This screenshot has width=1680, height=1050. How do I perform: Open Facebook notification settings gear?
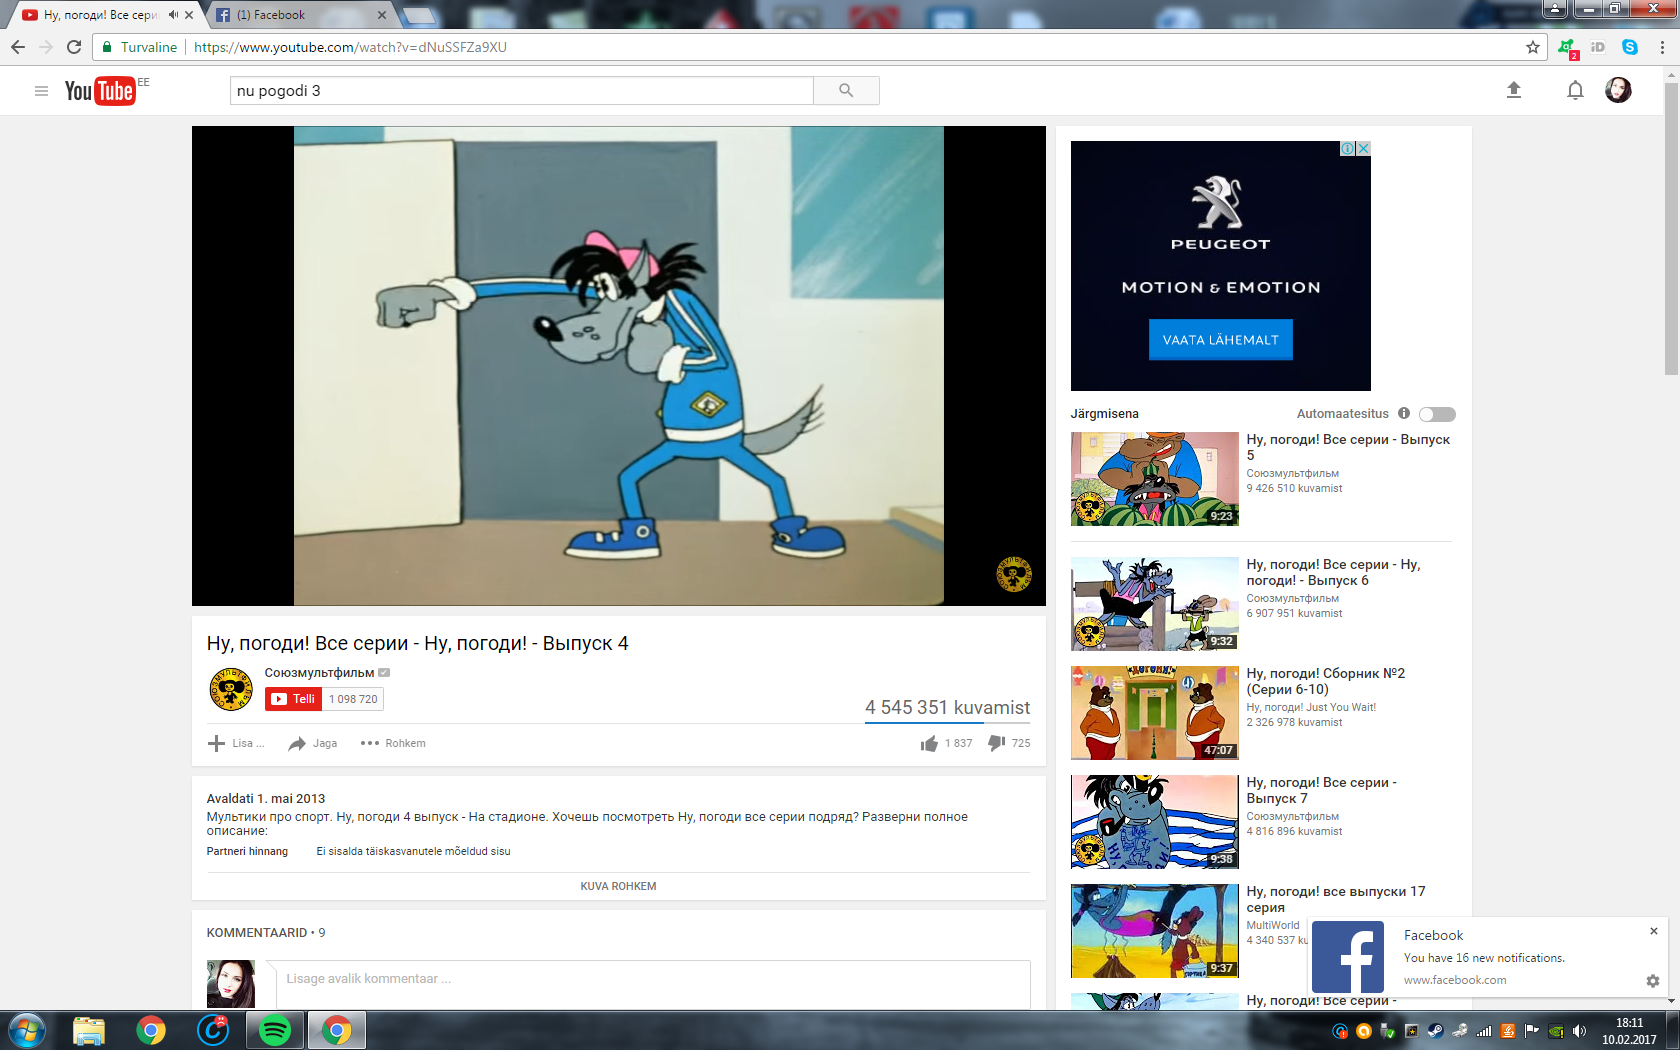(1652, 981)
